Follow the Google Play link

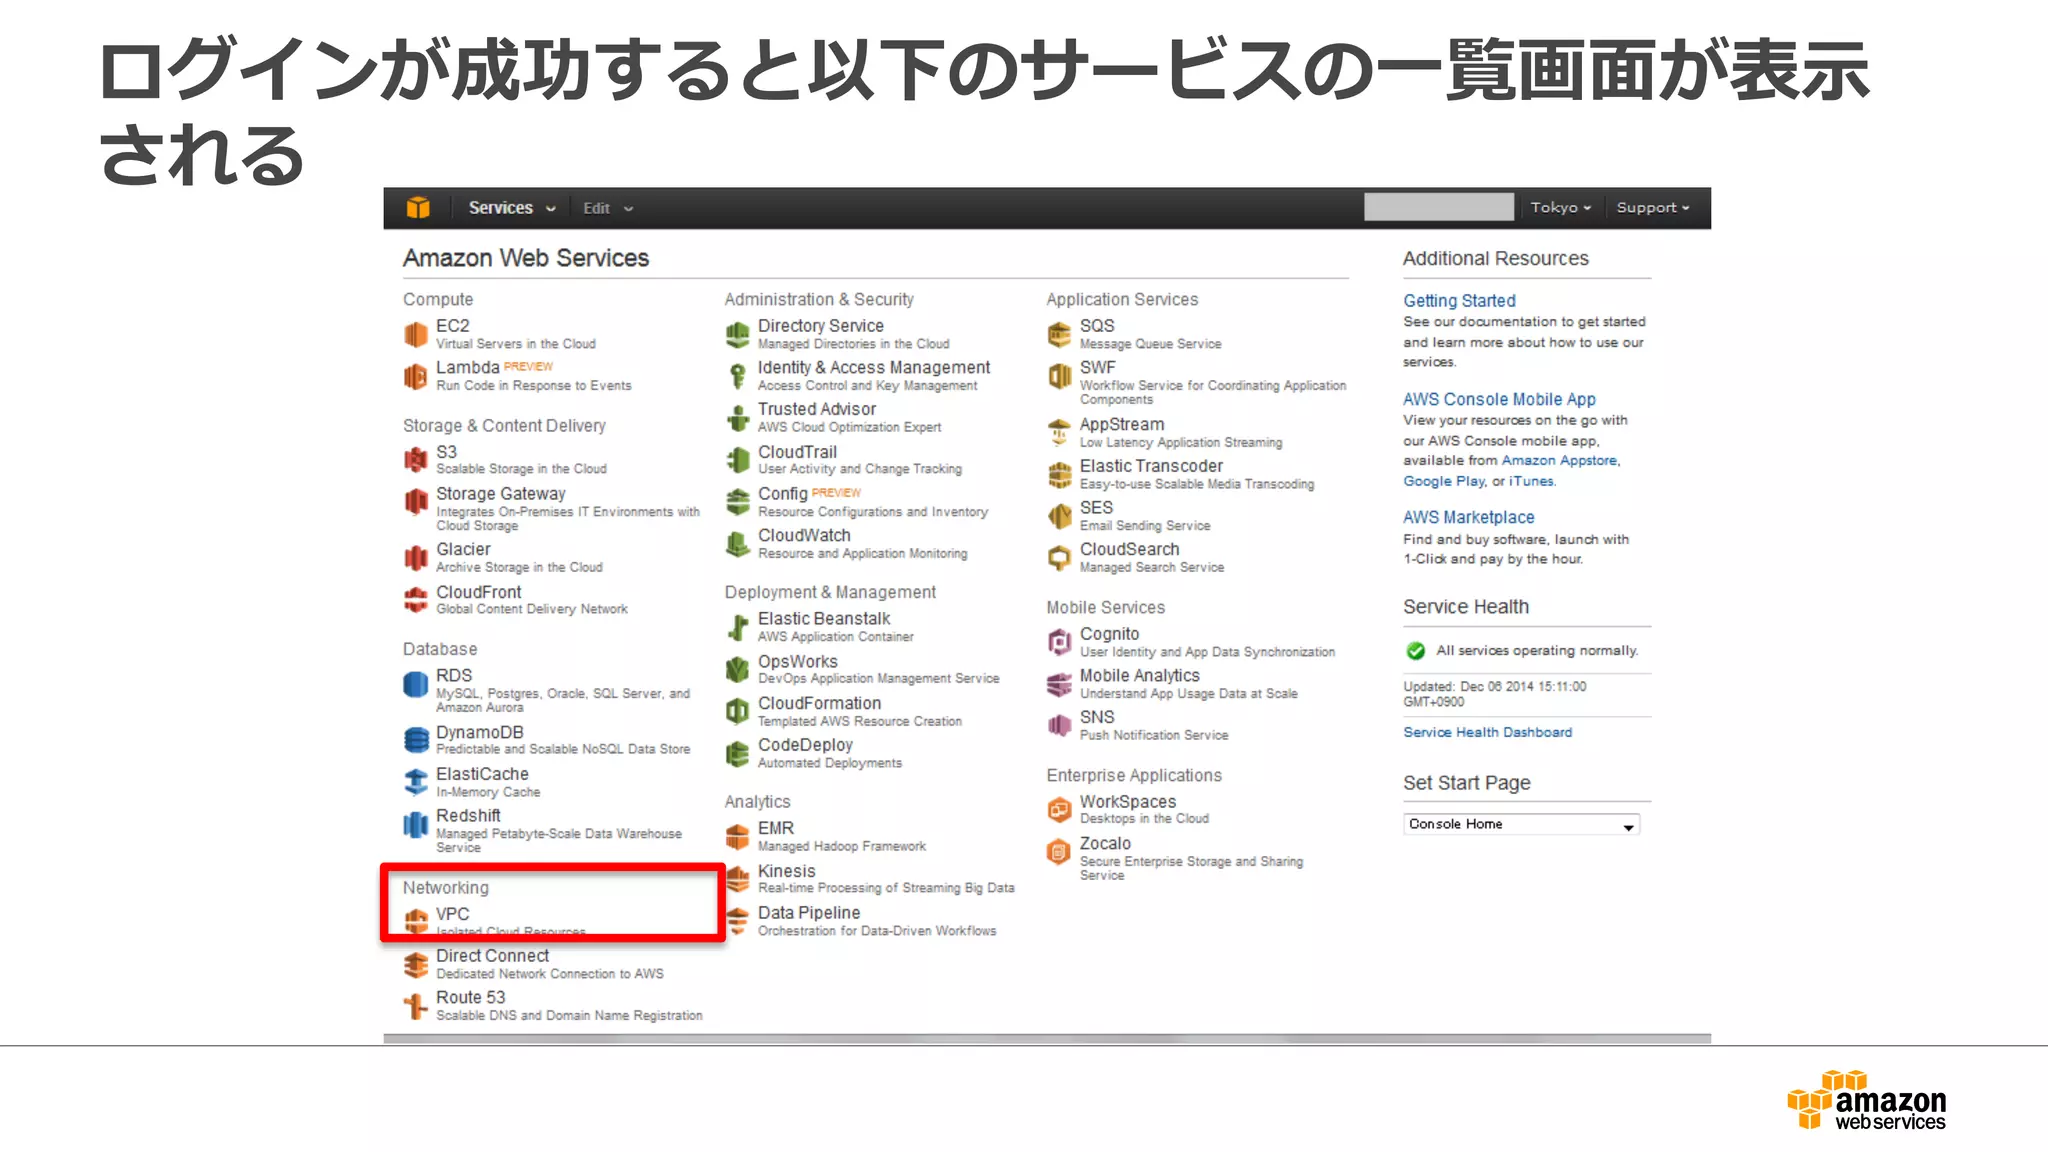coord(1443,481)
